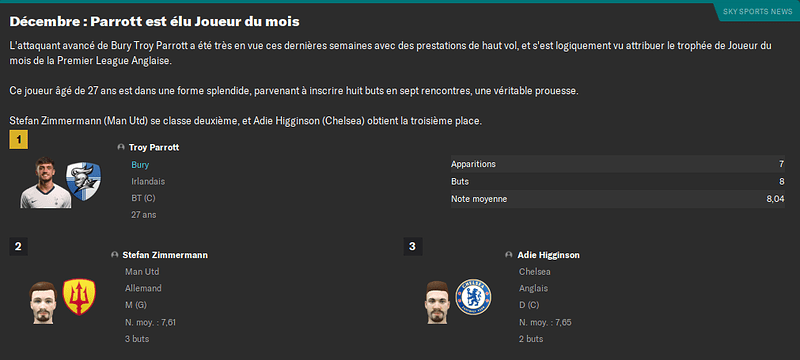The image size is (800, 360).
Task: Open the Bury club link
Action: (140, 165)
